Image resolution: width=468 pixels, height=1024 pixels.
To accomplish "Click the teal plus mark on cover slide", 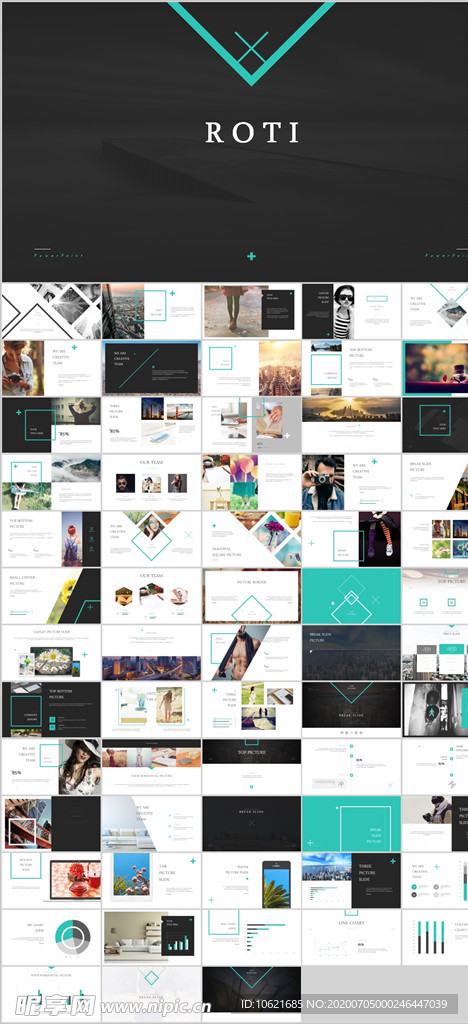I will (251, 256).
